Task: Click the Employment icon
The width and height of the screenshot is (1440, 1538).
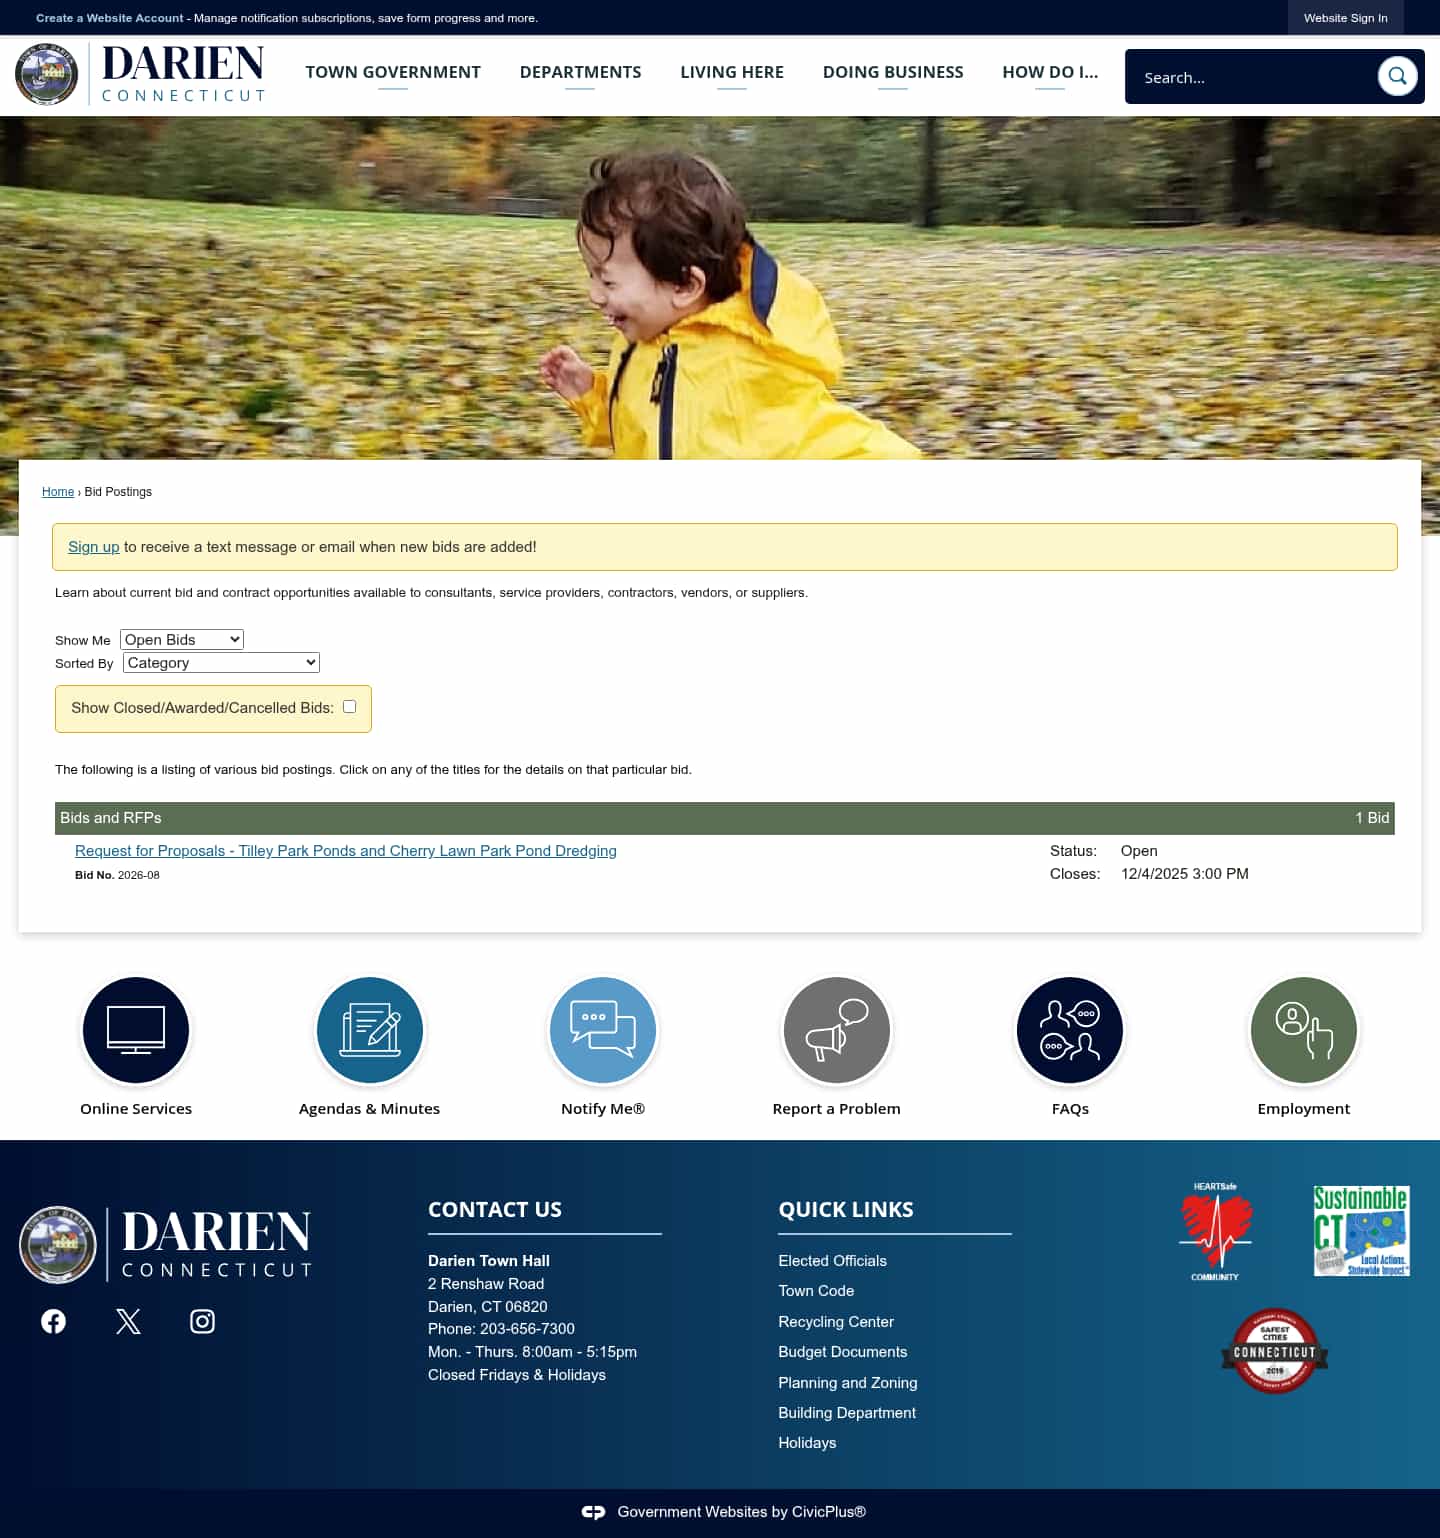Action: [x=1302, y=1030]
